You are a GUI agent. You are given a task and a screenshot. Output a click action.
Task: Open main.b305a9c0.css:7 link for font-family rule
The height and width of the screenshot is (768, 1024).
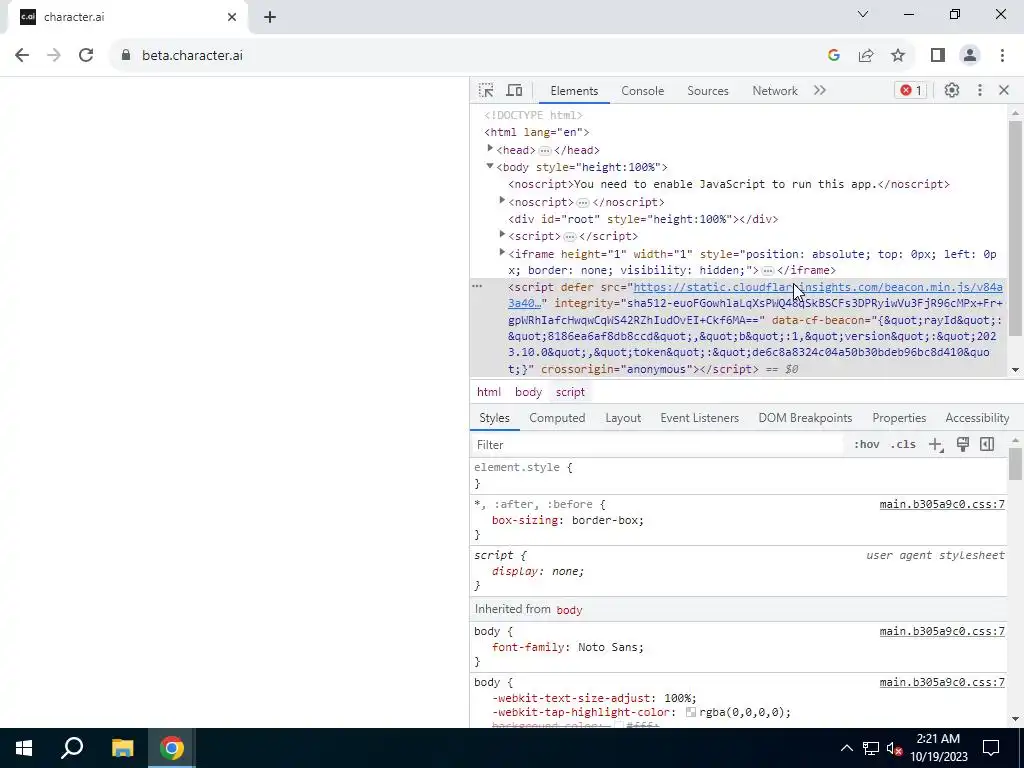click(x=942, y=631)
